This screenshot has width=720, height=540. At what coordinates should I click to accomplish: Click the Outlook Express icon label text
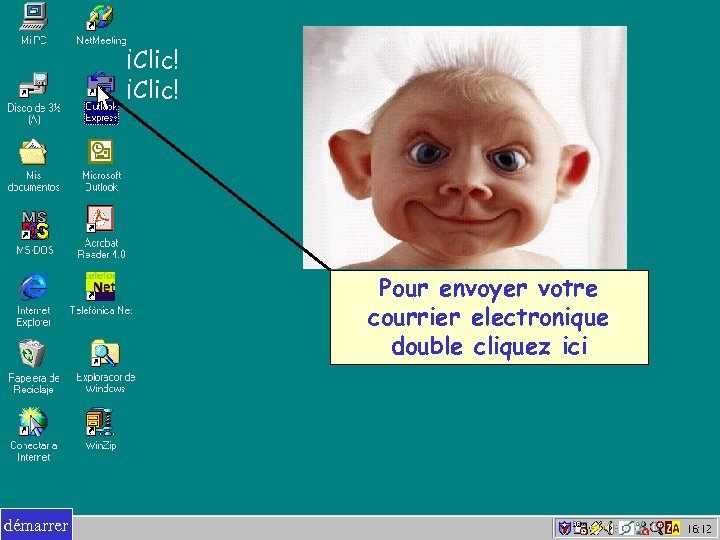pyautogui.click(x=101, y=112)
